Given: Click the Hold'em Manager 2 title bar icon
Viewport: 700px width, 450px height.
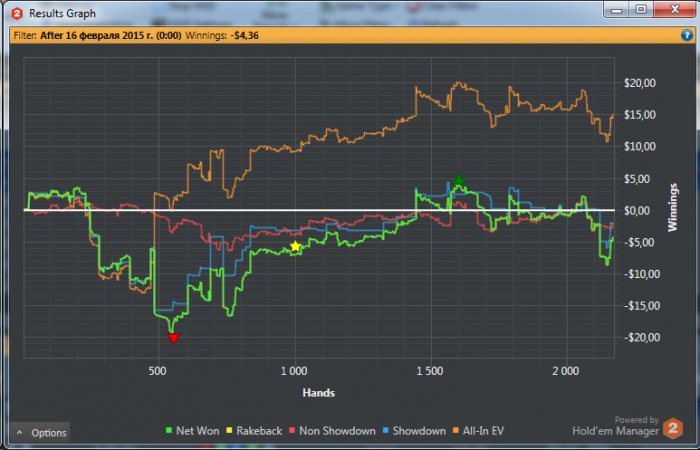Looking at the screenshot, I should tap(17, 13).
